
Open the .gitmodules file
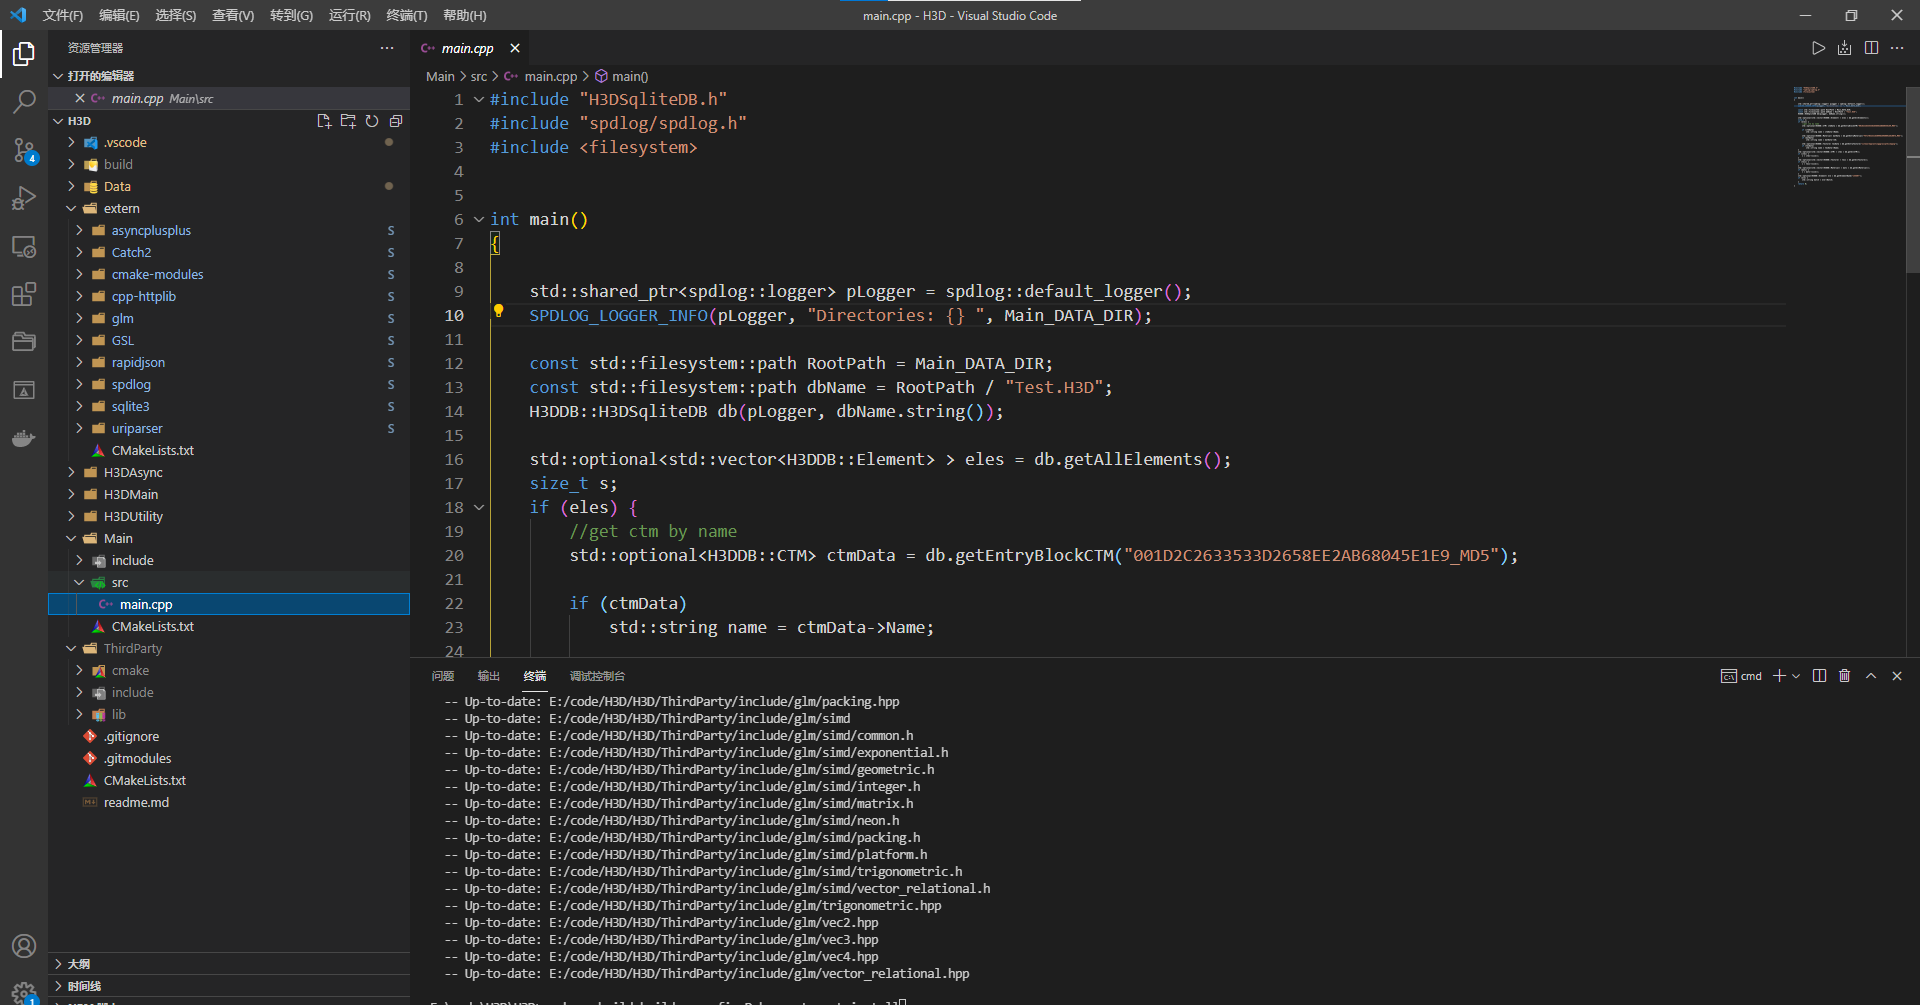point(229,758)
